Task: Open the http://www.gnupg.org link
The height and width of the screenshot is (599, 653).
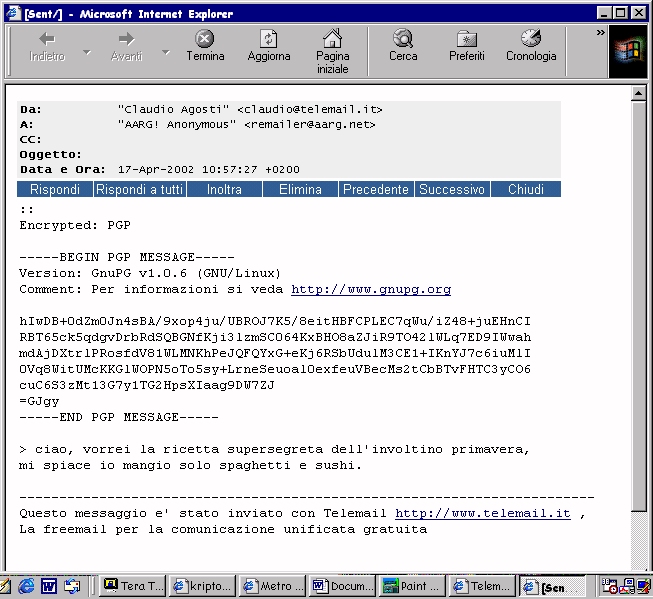Action: 371,289
